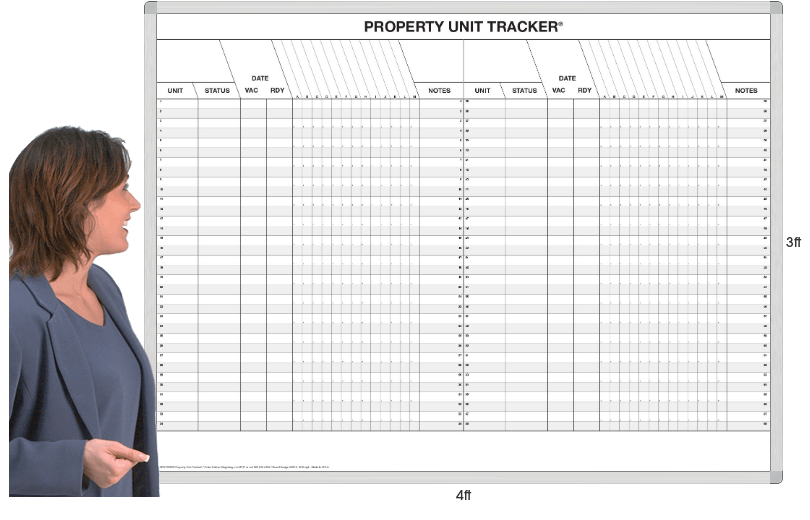Select the left STATUS column header
The height and width of the screenshot is (520, 810).
pyautogui.click(x=217, y=91)
